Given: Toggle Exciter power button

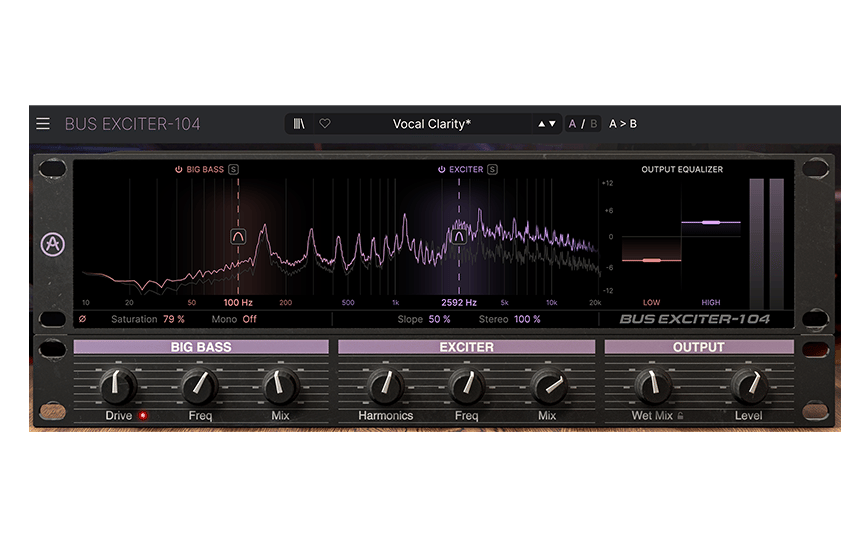Looking at the screenshot, I should coord(442,170).
